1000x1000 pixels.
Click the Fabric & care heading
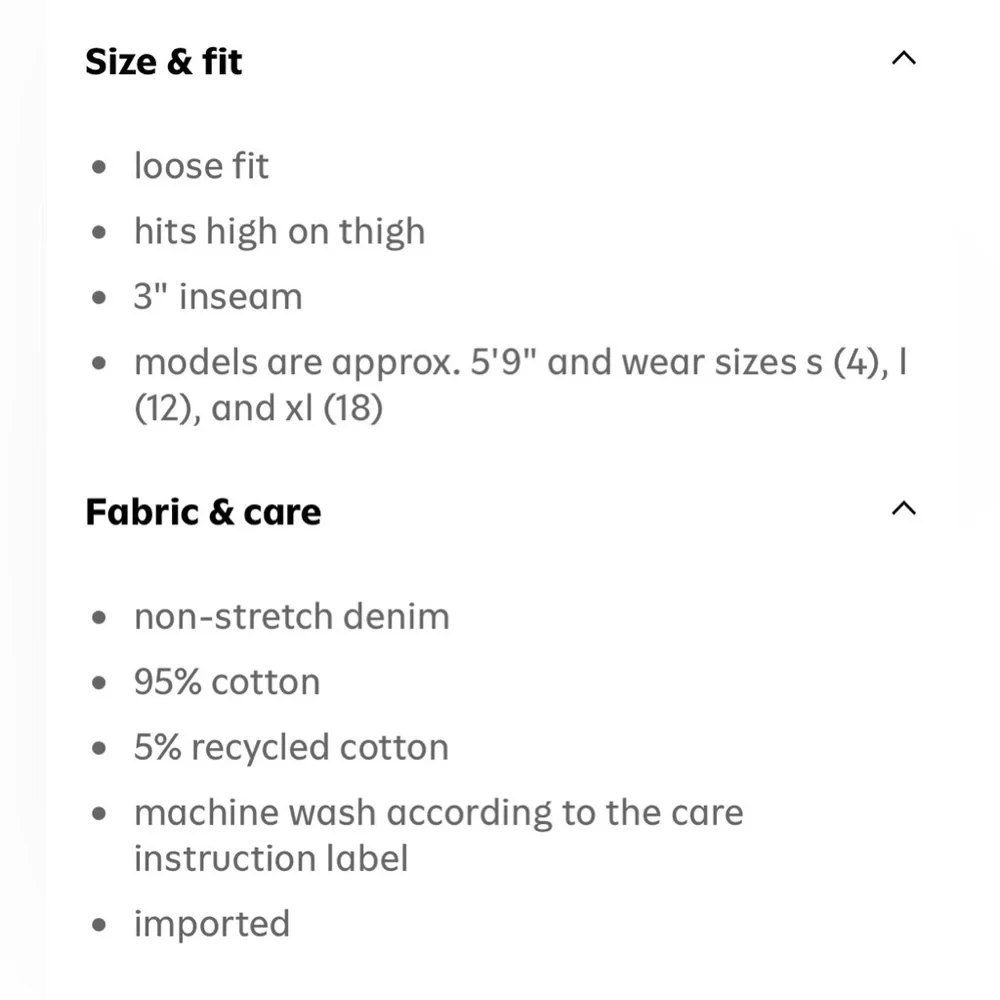click(x=203, y=512)
